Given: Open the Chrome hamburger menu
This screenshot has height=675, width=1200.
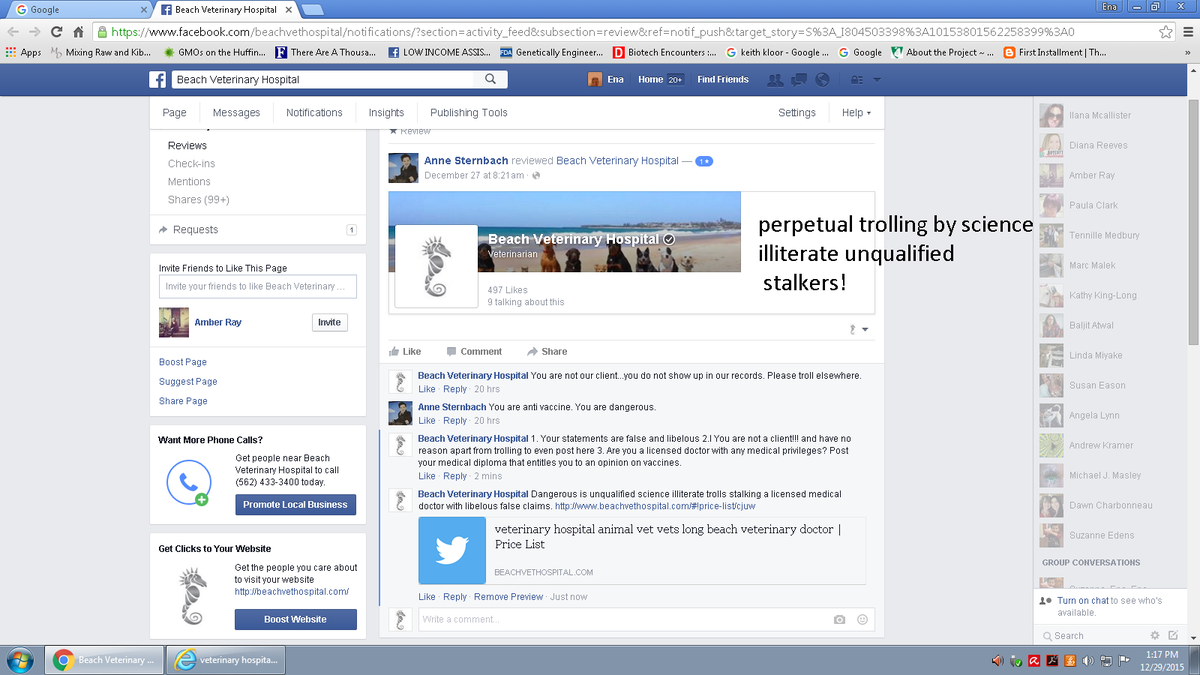Looking at the screenshot, I should click(1186, 32).
